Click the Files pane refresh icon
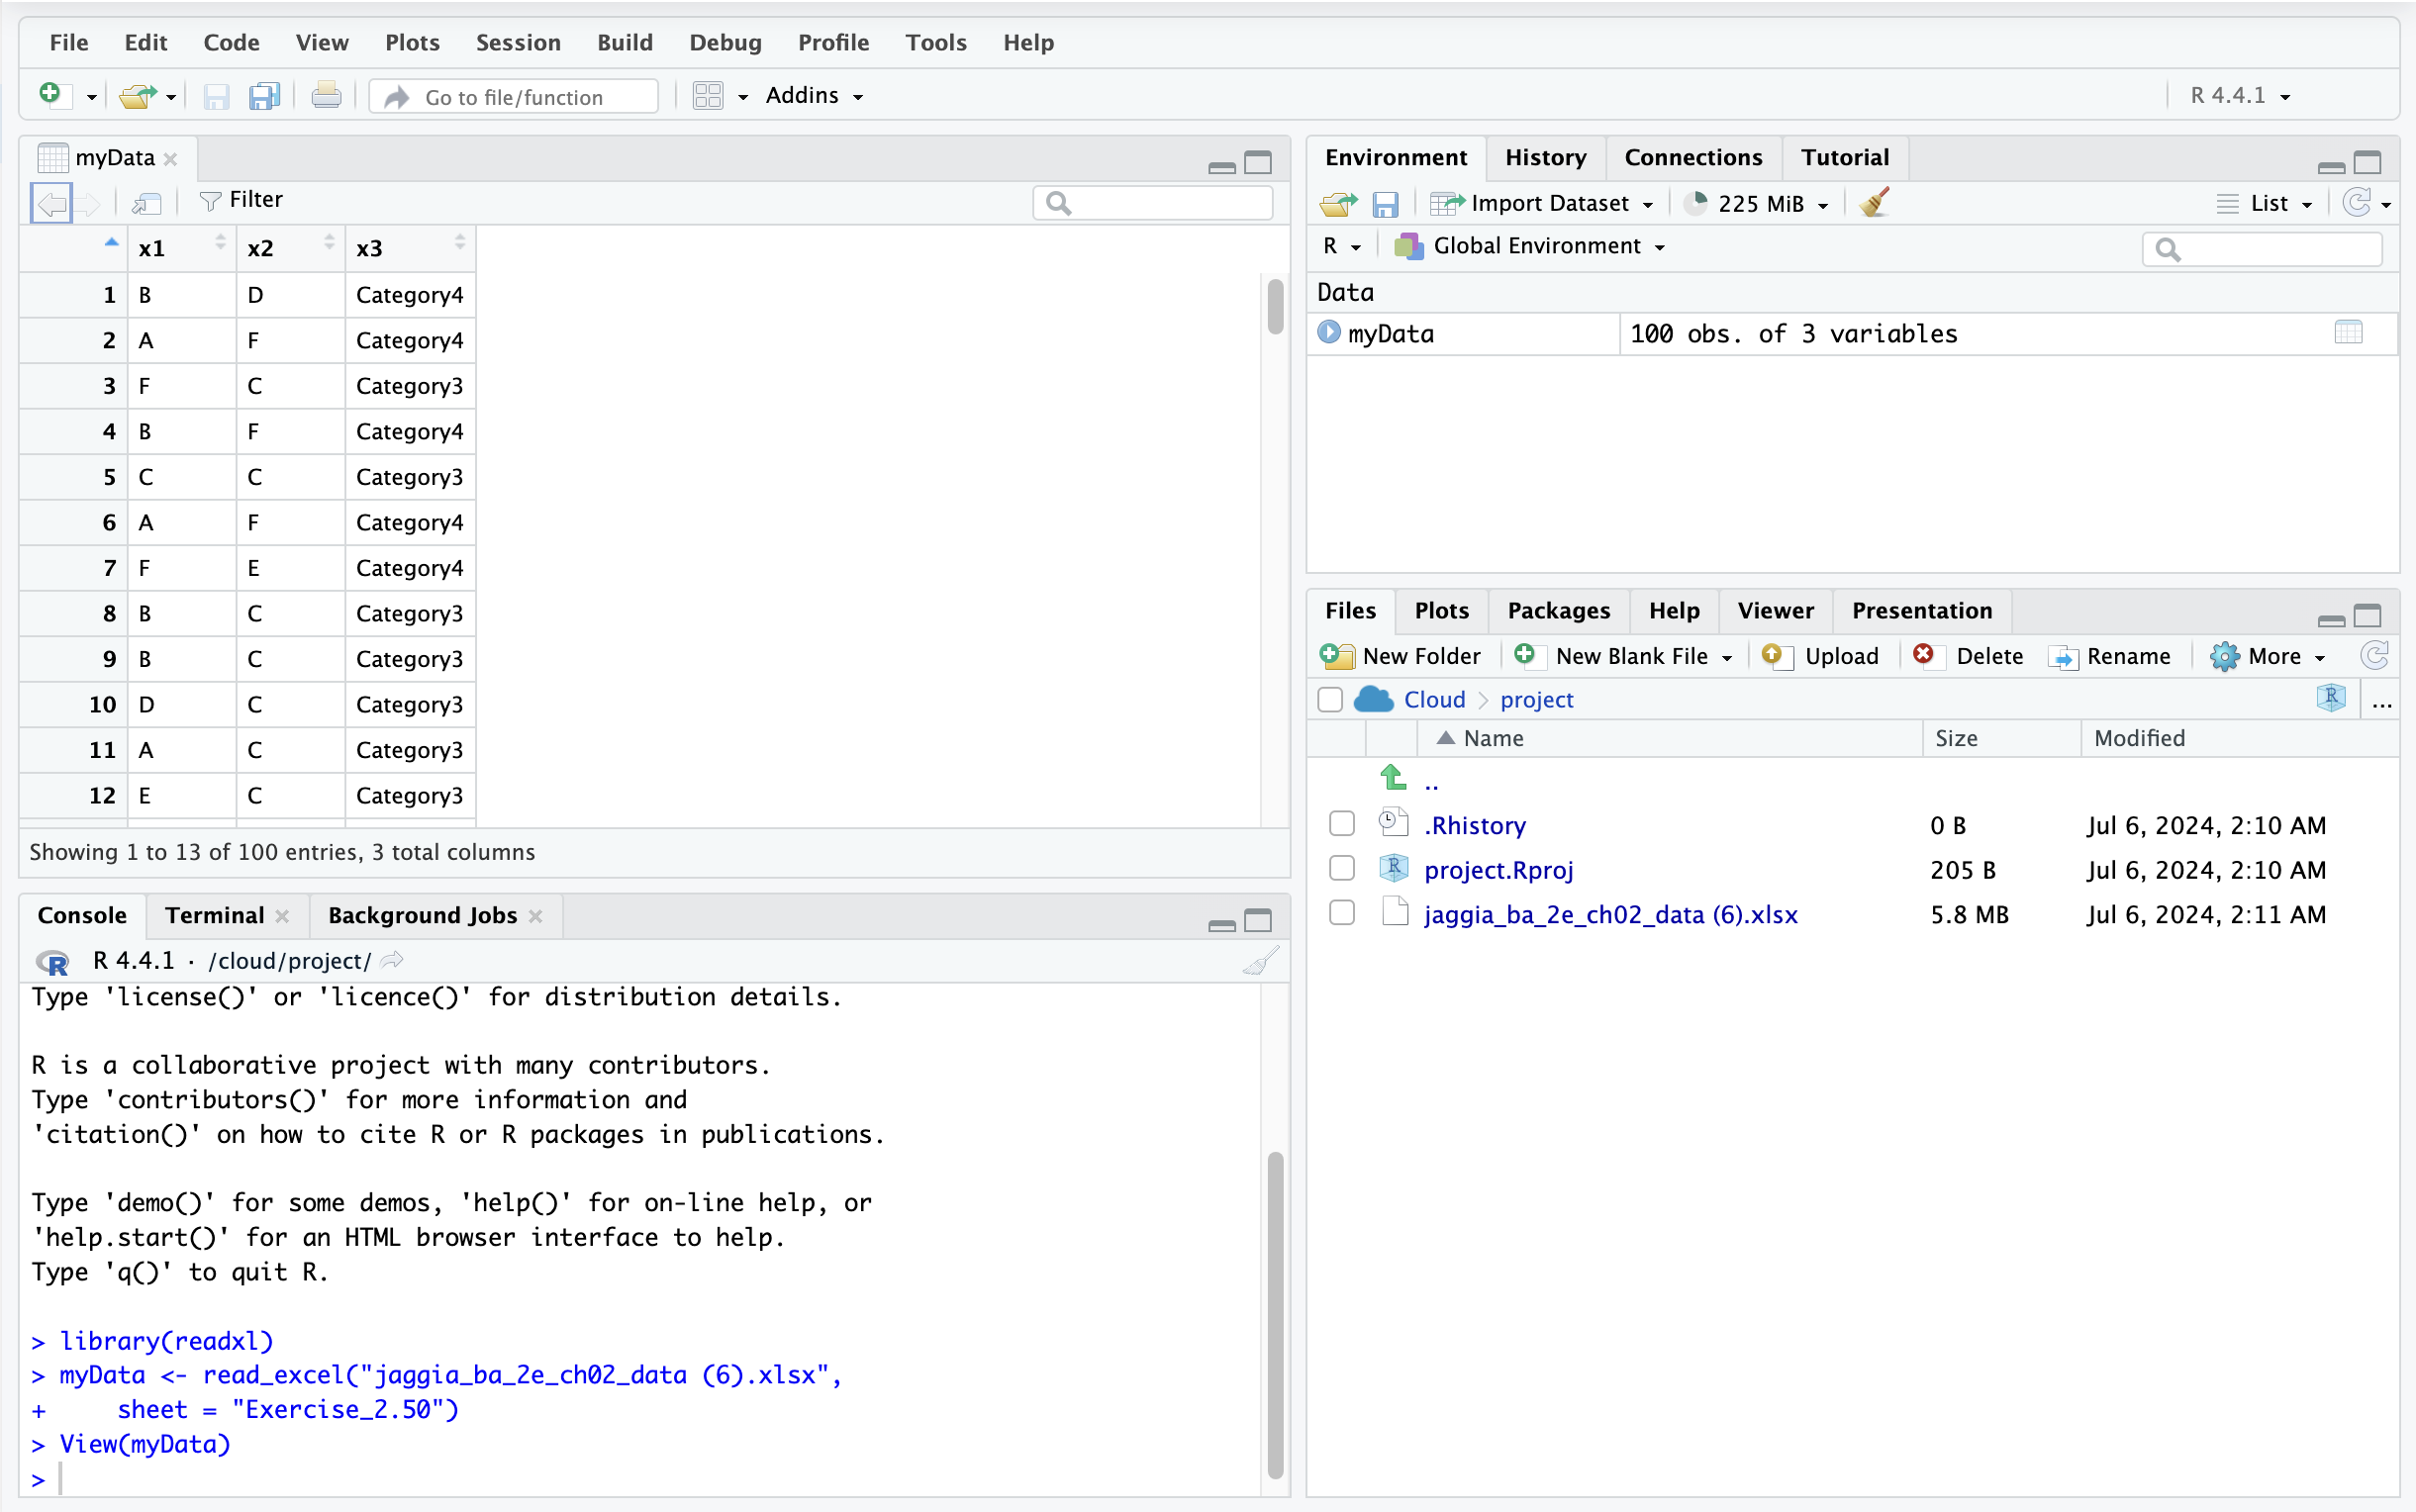Image resolution: width=2416 pixels, height=1512 pixels. [2374, 656]
